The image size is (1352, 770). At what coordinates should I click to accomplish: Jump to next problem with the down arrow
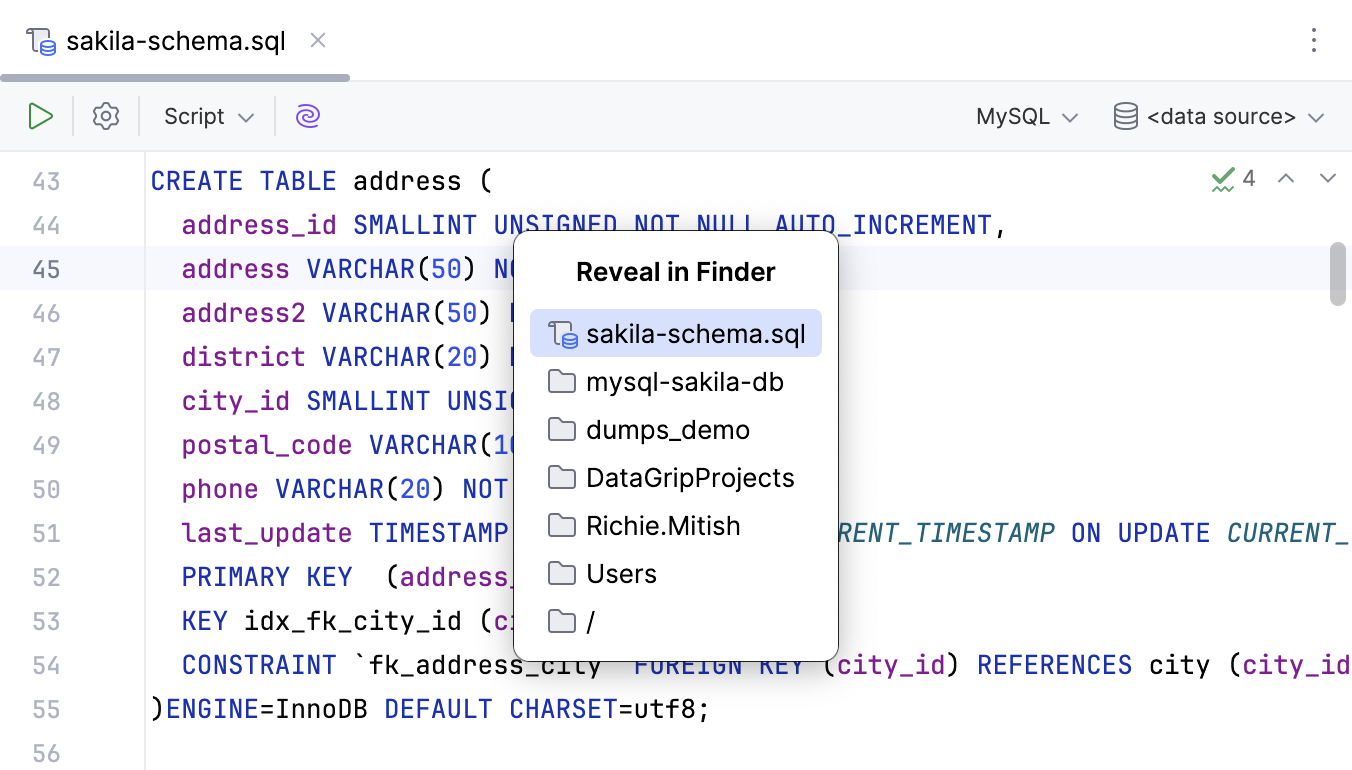click(1326, 178)
